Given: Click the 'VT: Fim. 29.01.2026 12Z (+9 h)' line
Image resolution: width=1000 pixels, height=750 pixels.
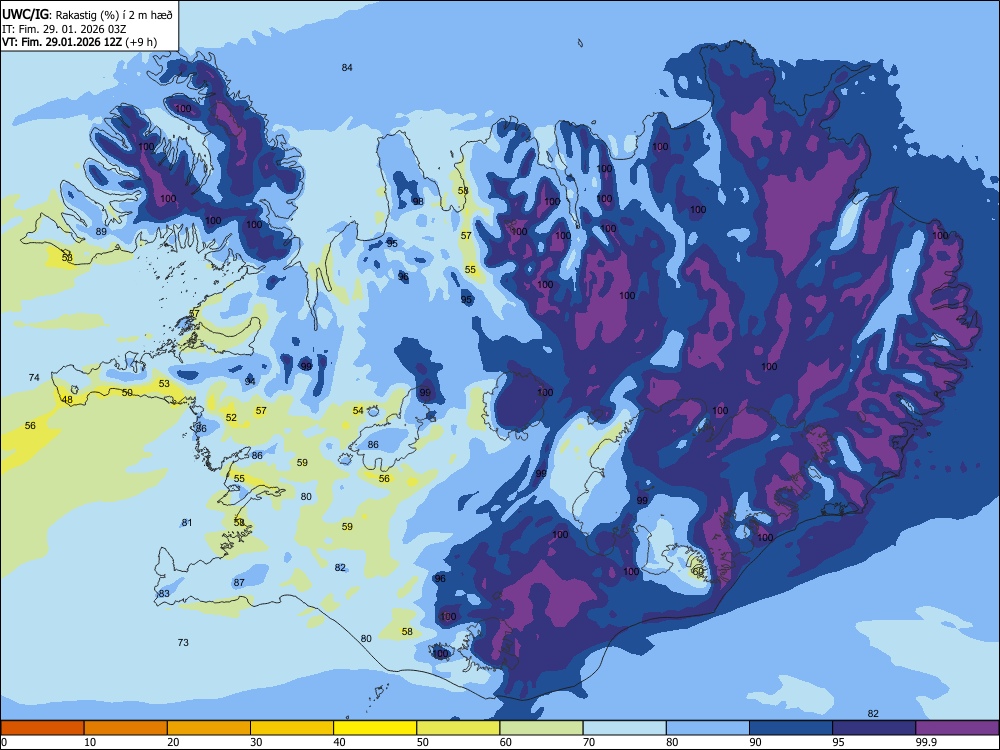Looking at the screenshot, I should [79, 42].
